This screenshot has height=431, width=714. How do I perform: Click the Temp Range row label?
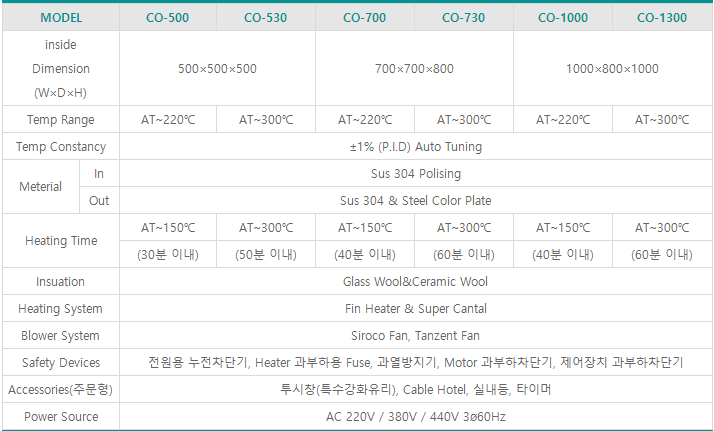tap(60, 120)
